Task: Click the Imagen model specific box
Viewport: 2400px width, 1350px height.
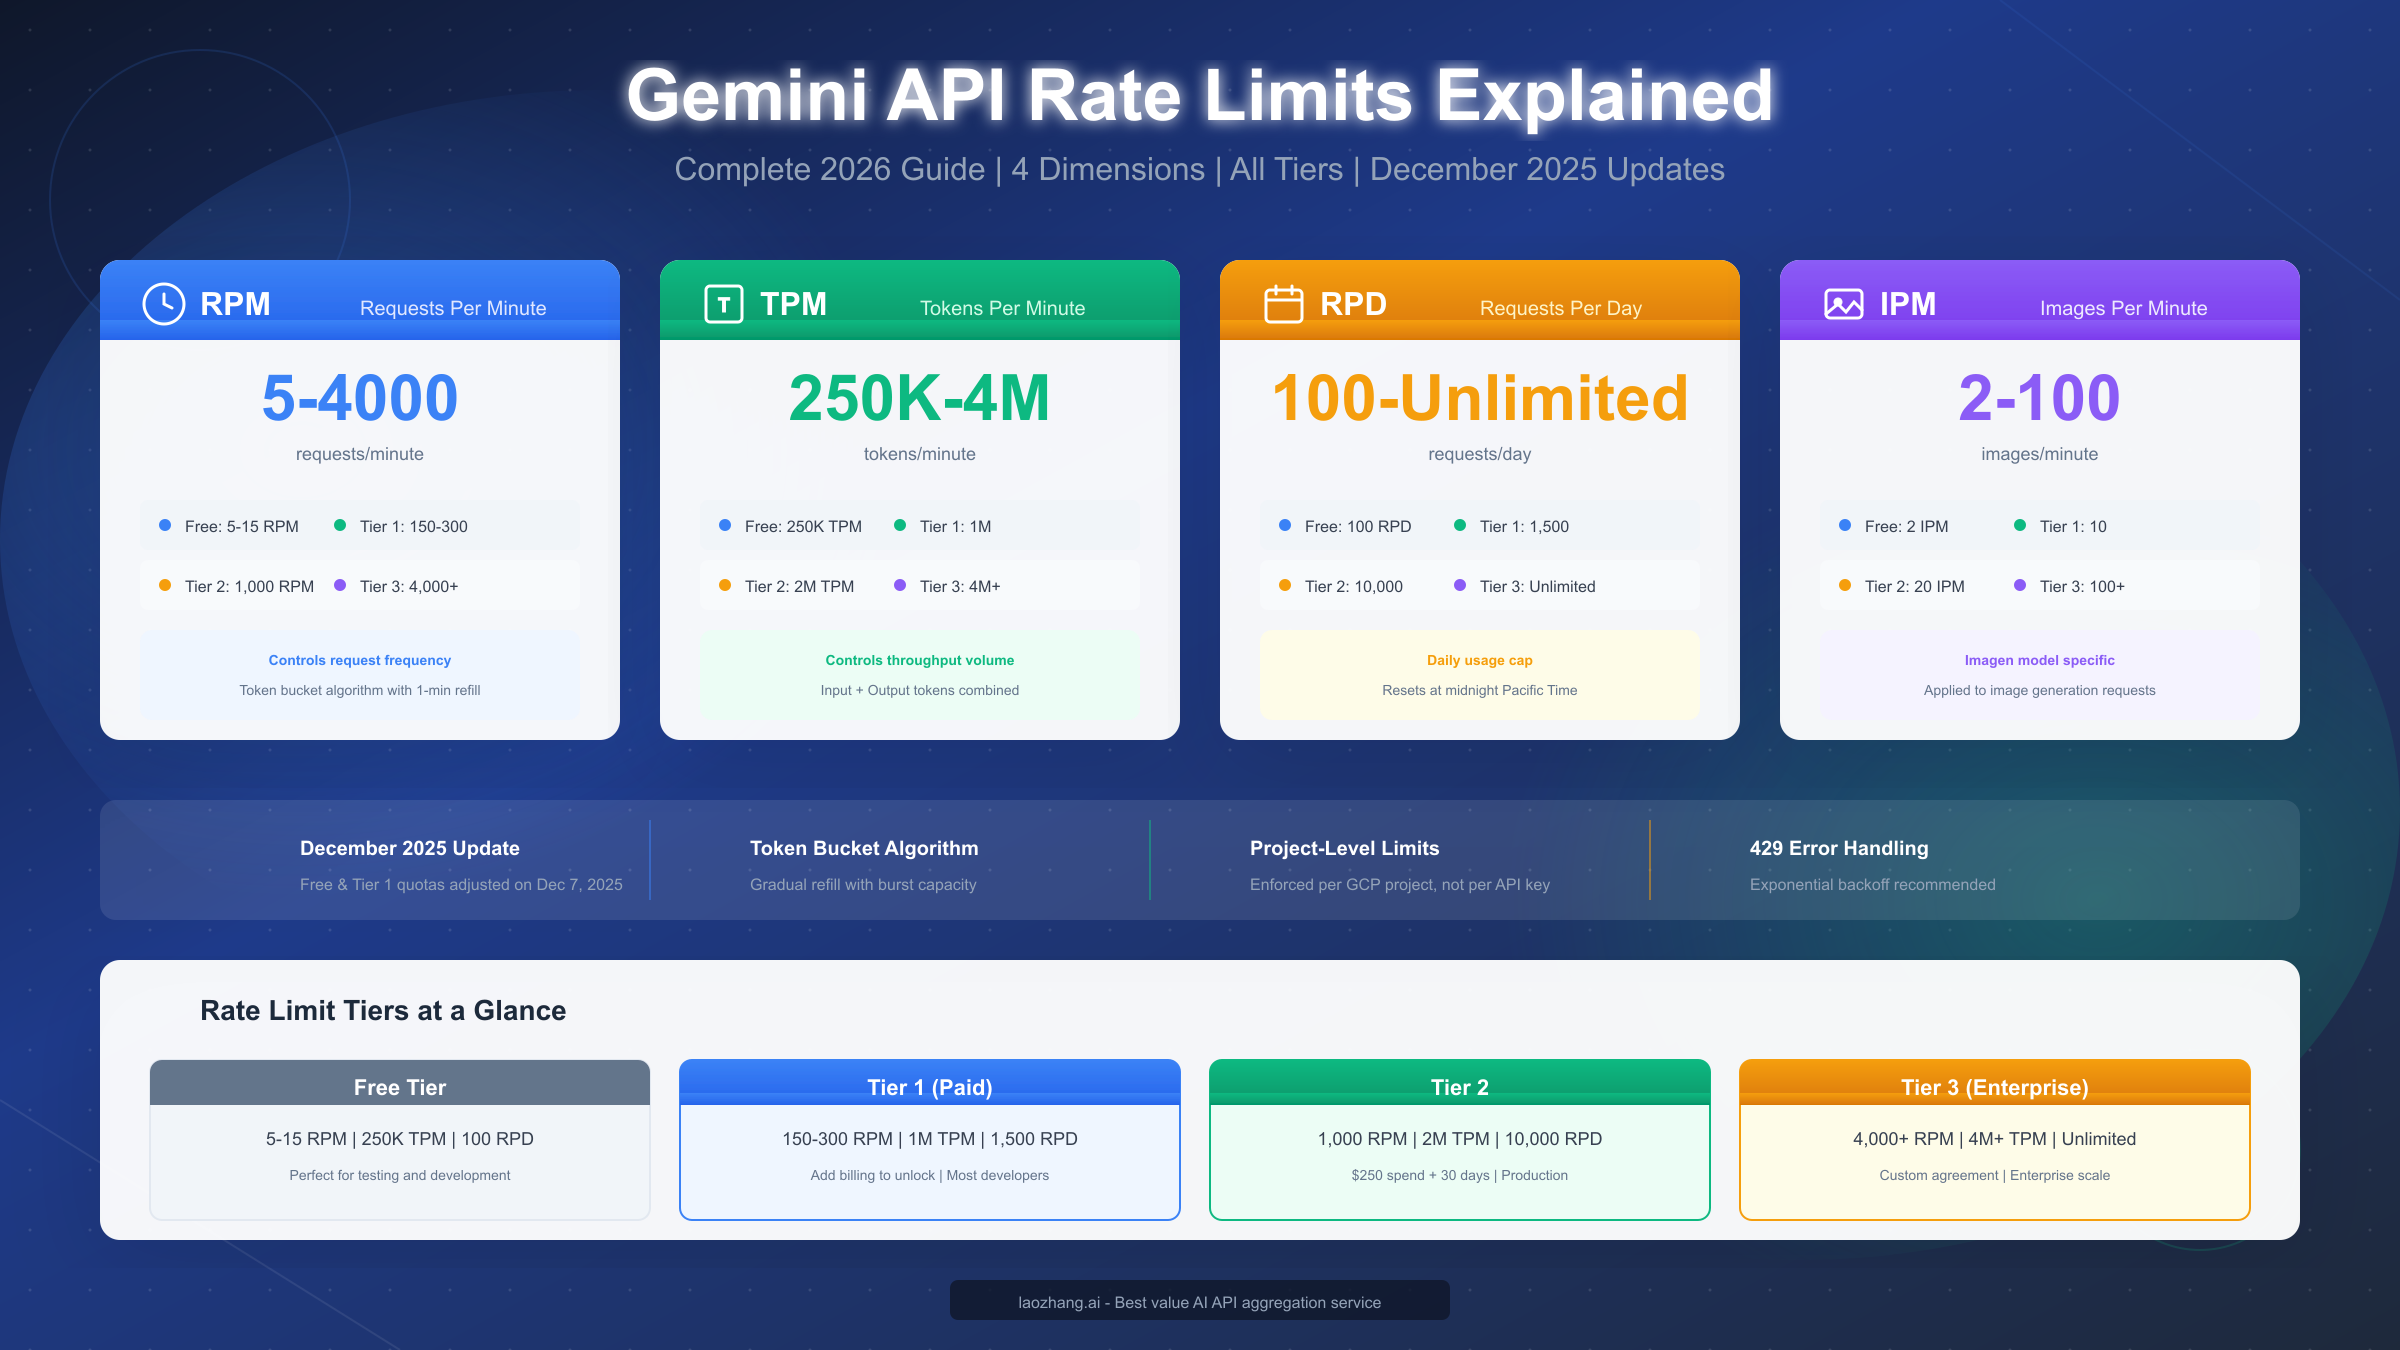Action: coord(2040,675)
